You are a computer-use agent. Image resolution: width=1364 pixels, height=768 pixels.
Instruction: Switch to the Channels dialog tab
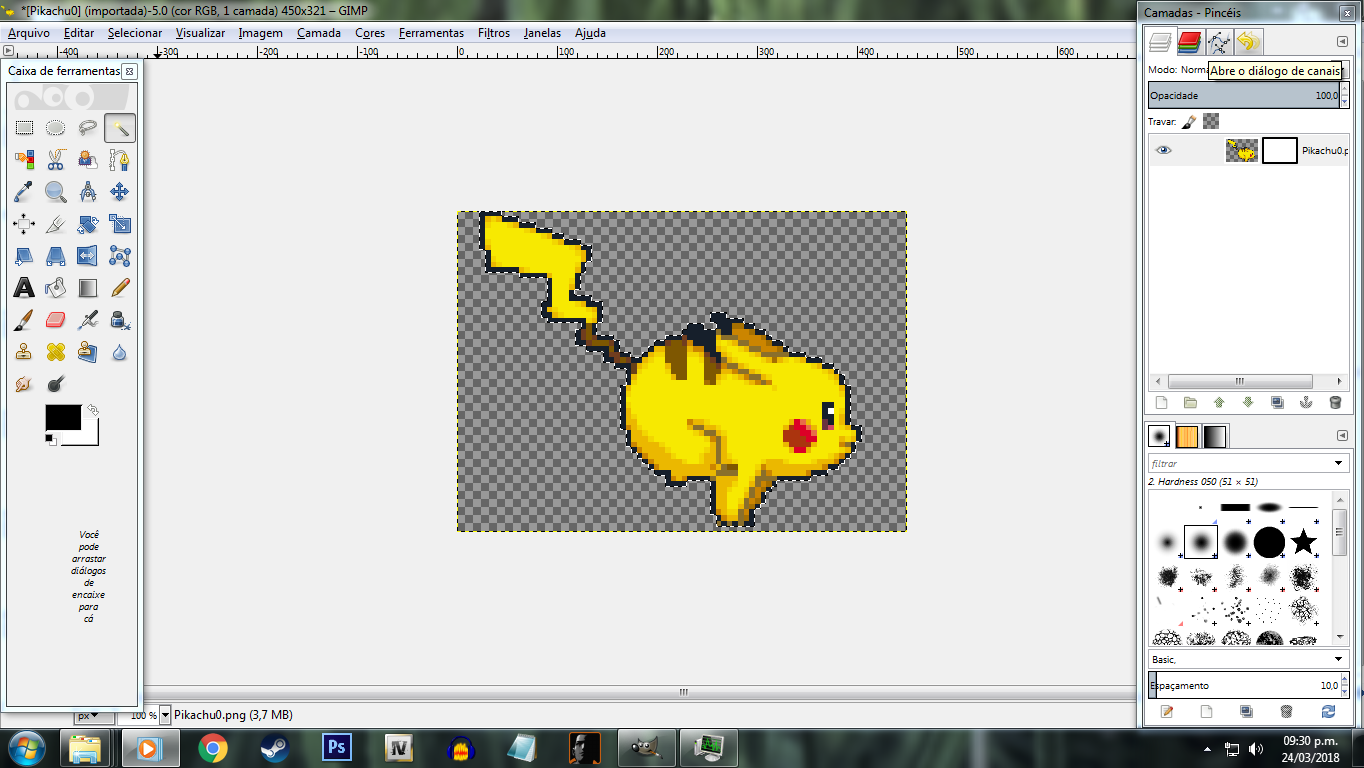tap(1189, 42)
